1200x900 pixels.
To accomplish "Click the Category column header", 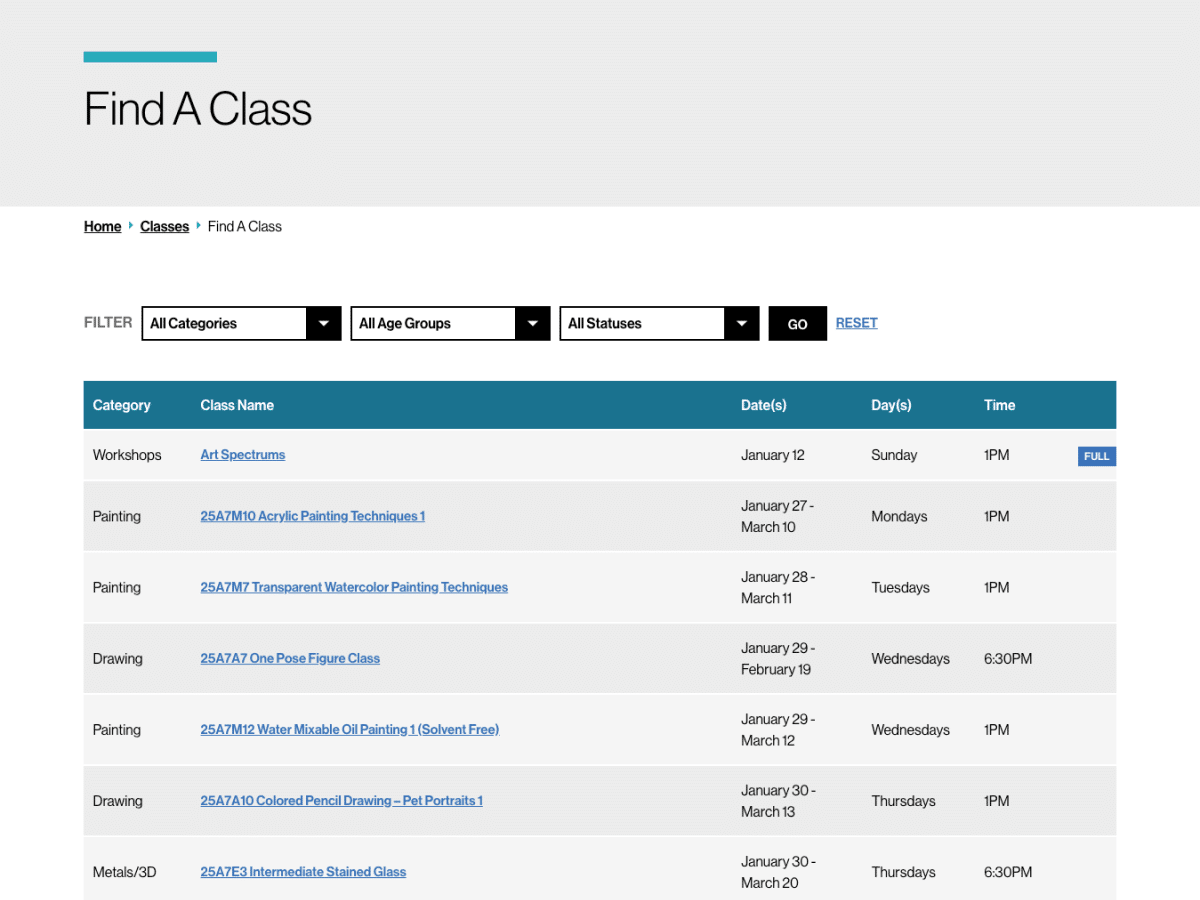I will pos(121,405).
